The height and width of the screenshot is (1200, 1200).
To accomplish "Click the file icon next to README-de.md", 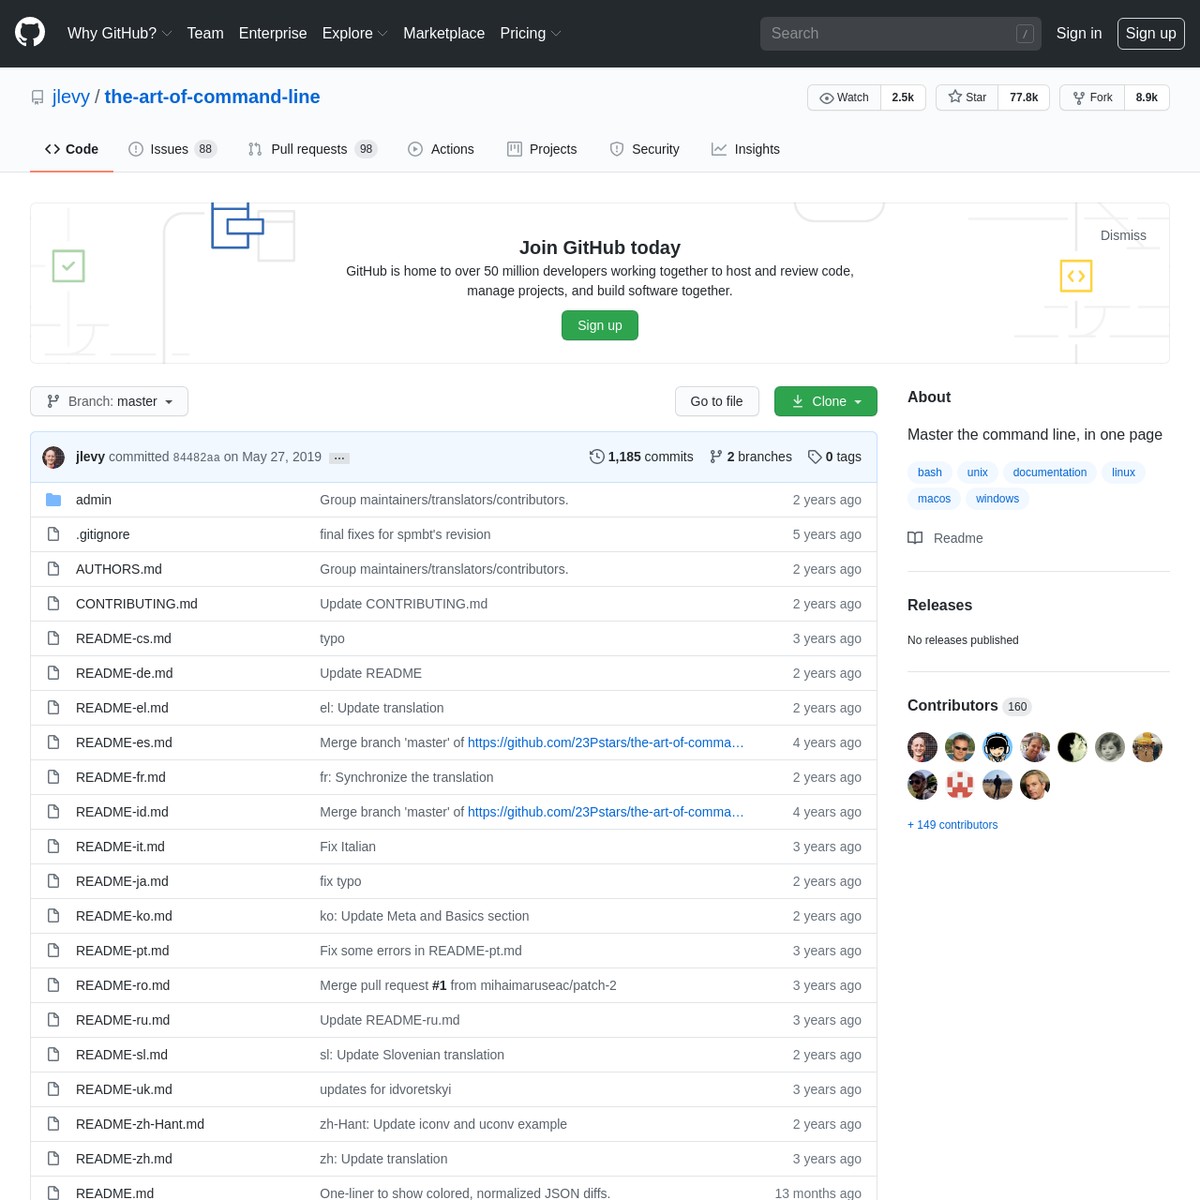I will click(54, 673).
